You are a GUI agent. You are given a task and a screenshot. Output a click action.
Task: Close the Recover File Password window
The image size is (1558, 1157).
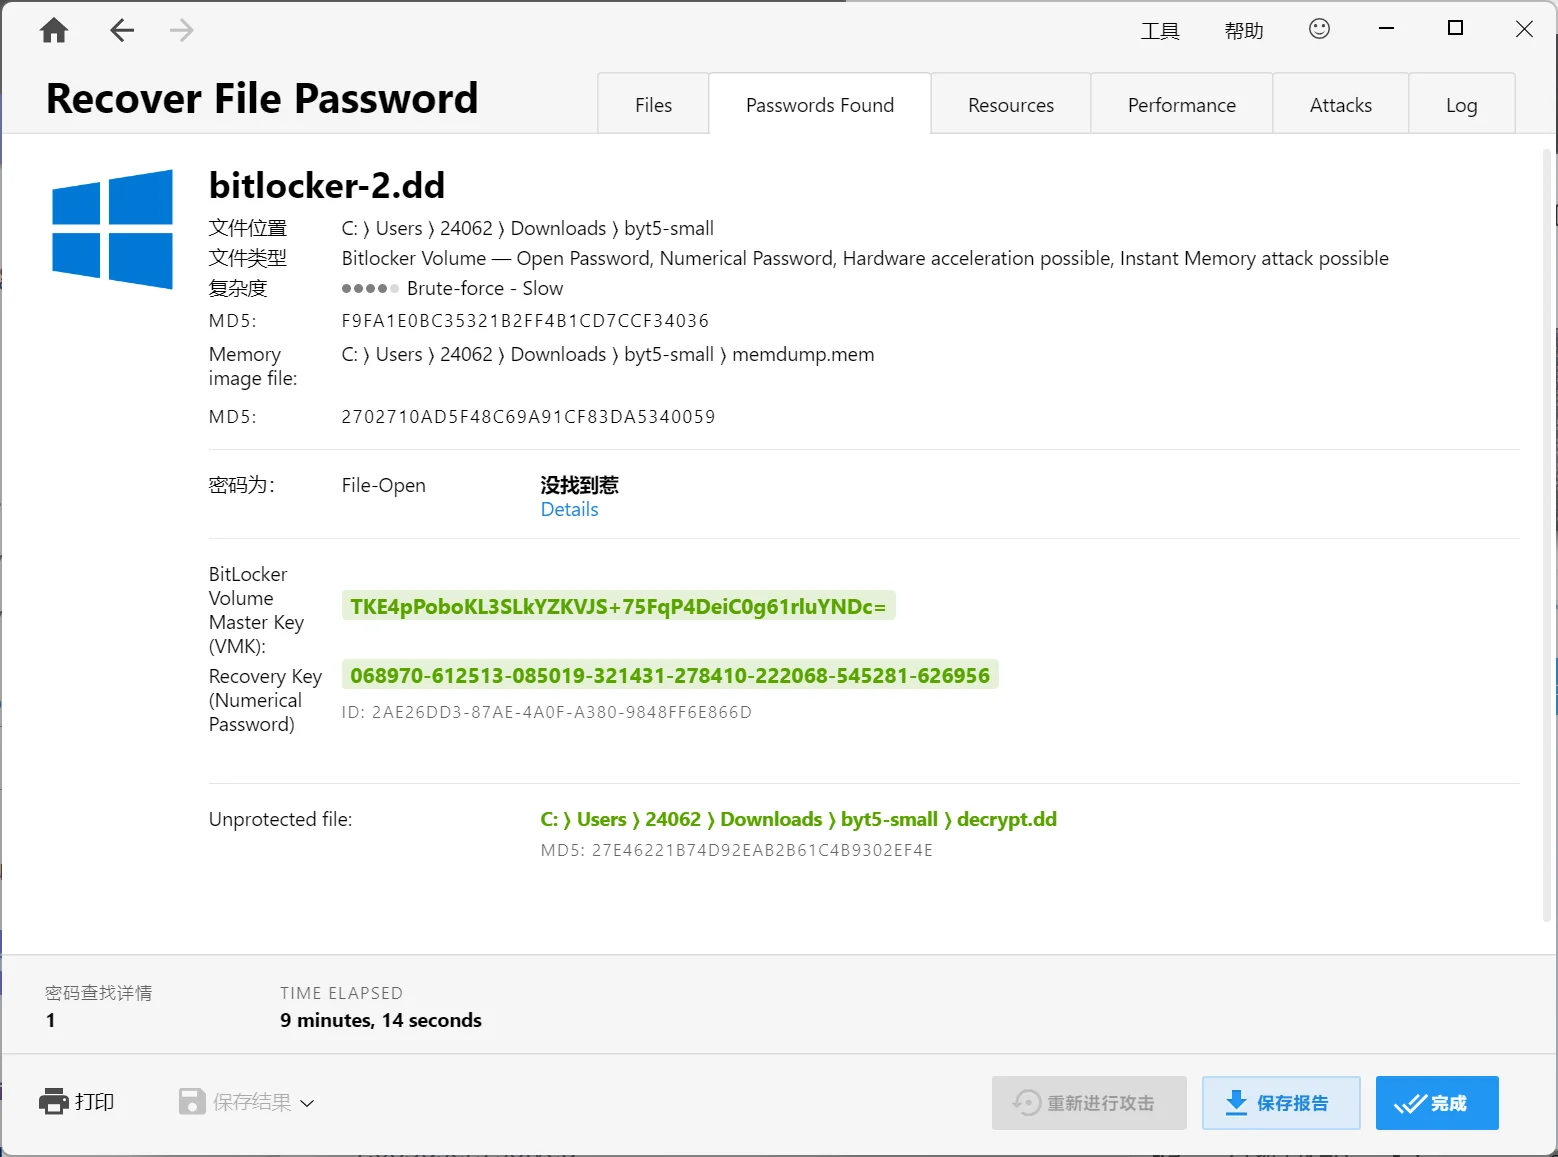(1524, 29)
